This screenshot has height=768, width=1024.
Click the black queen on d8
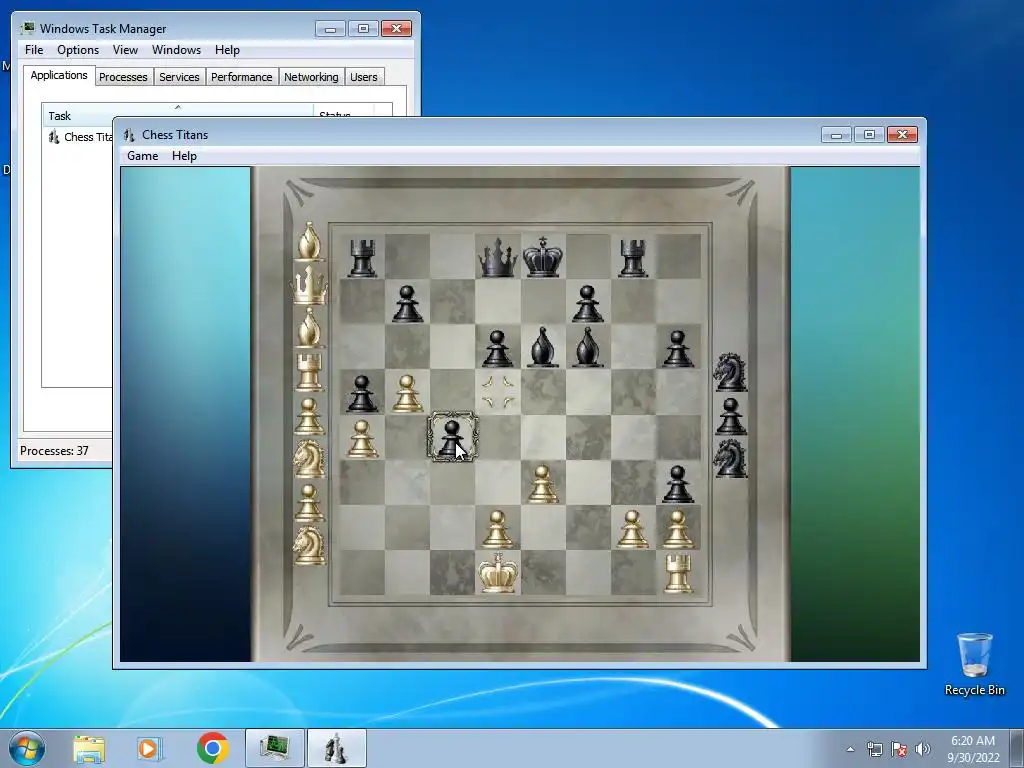click(x=498, y=257)
